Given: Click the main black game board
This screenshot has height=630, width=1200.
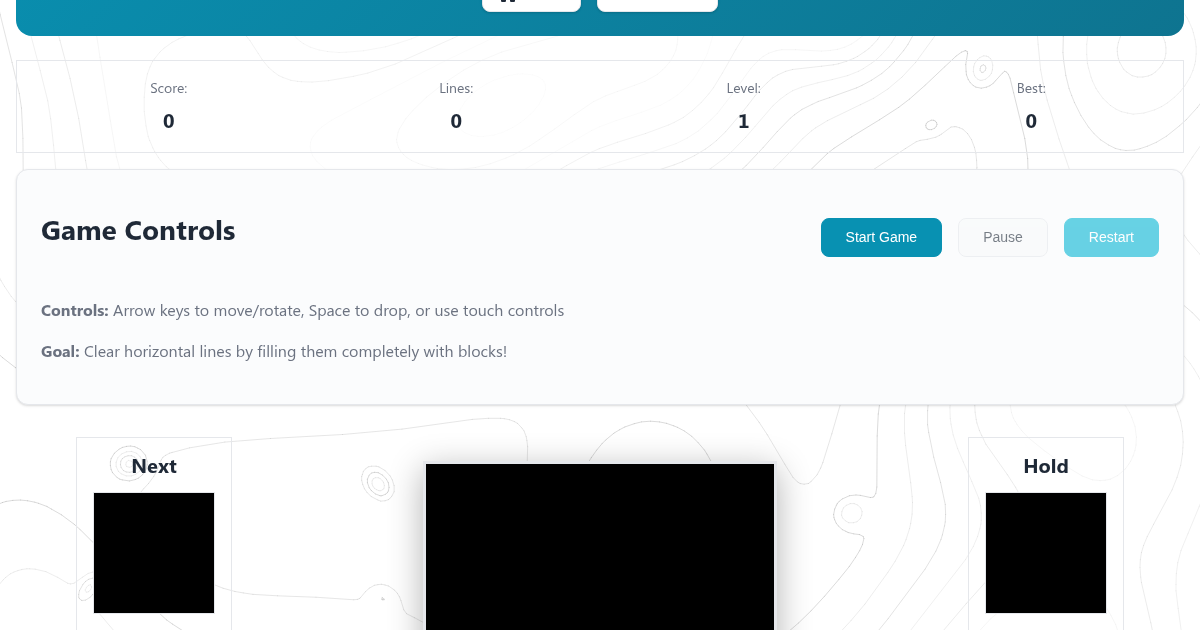Looking at the screenshot, I should pyautogui.click(x=600, y=547).
